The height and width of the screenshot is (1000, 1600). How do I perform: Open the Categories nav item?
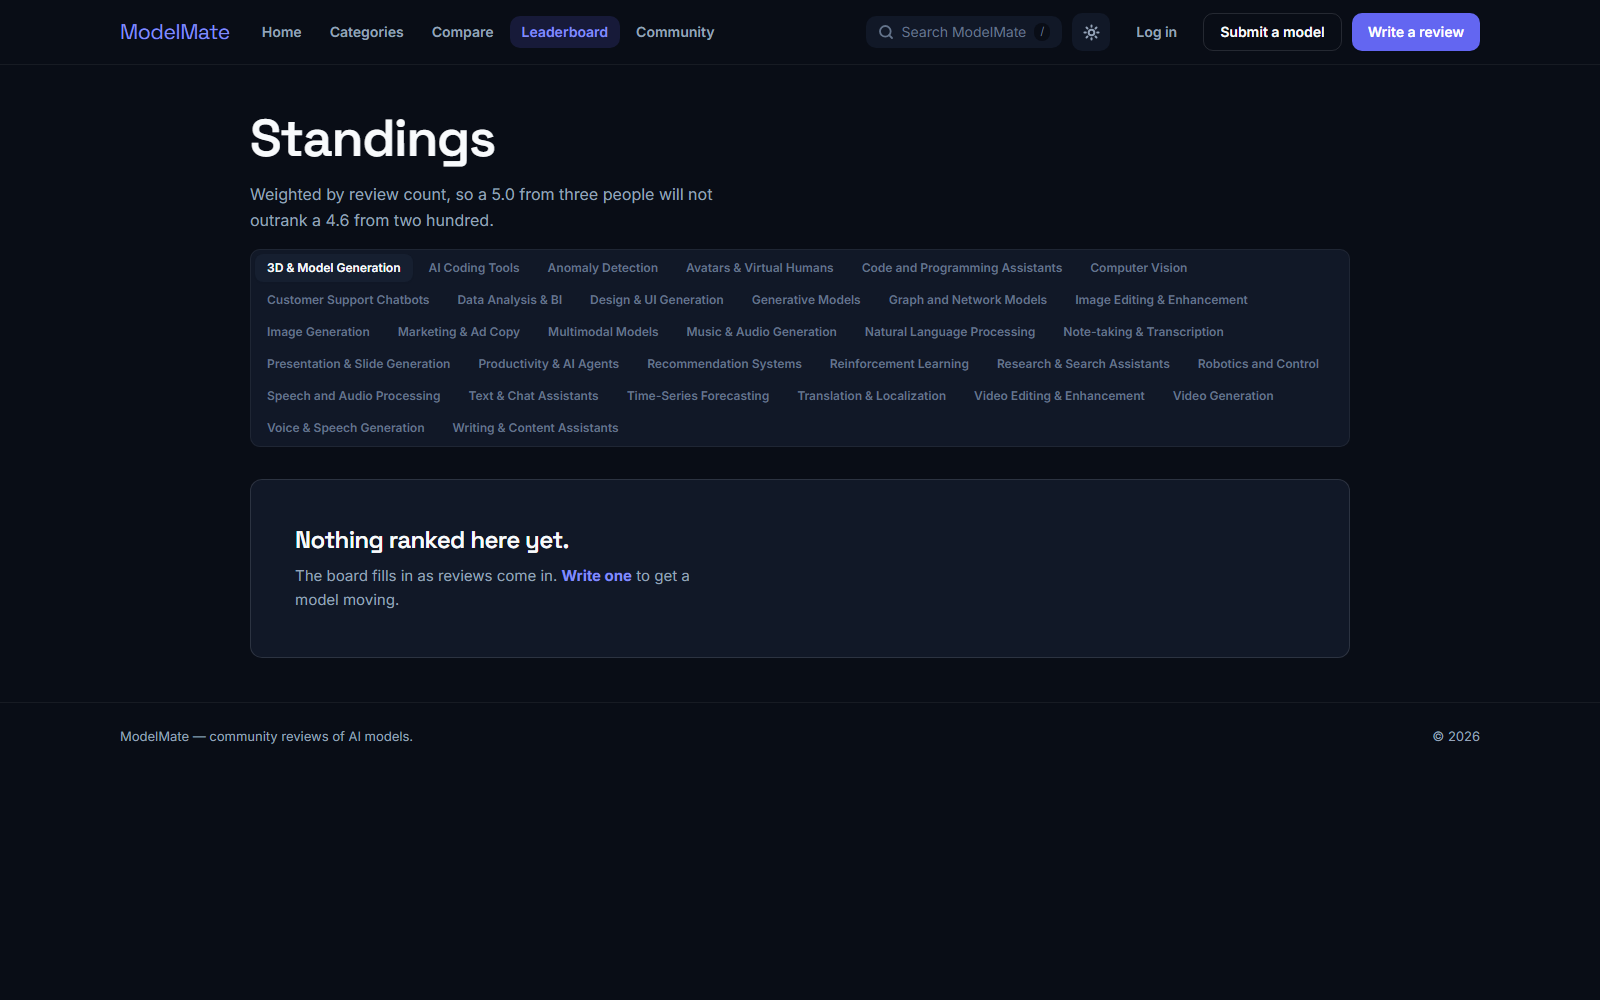pos(367,32)
